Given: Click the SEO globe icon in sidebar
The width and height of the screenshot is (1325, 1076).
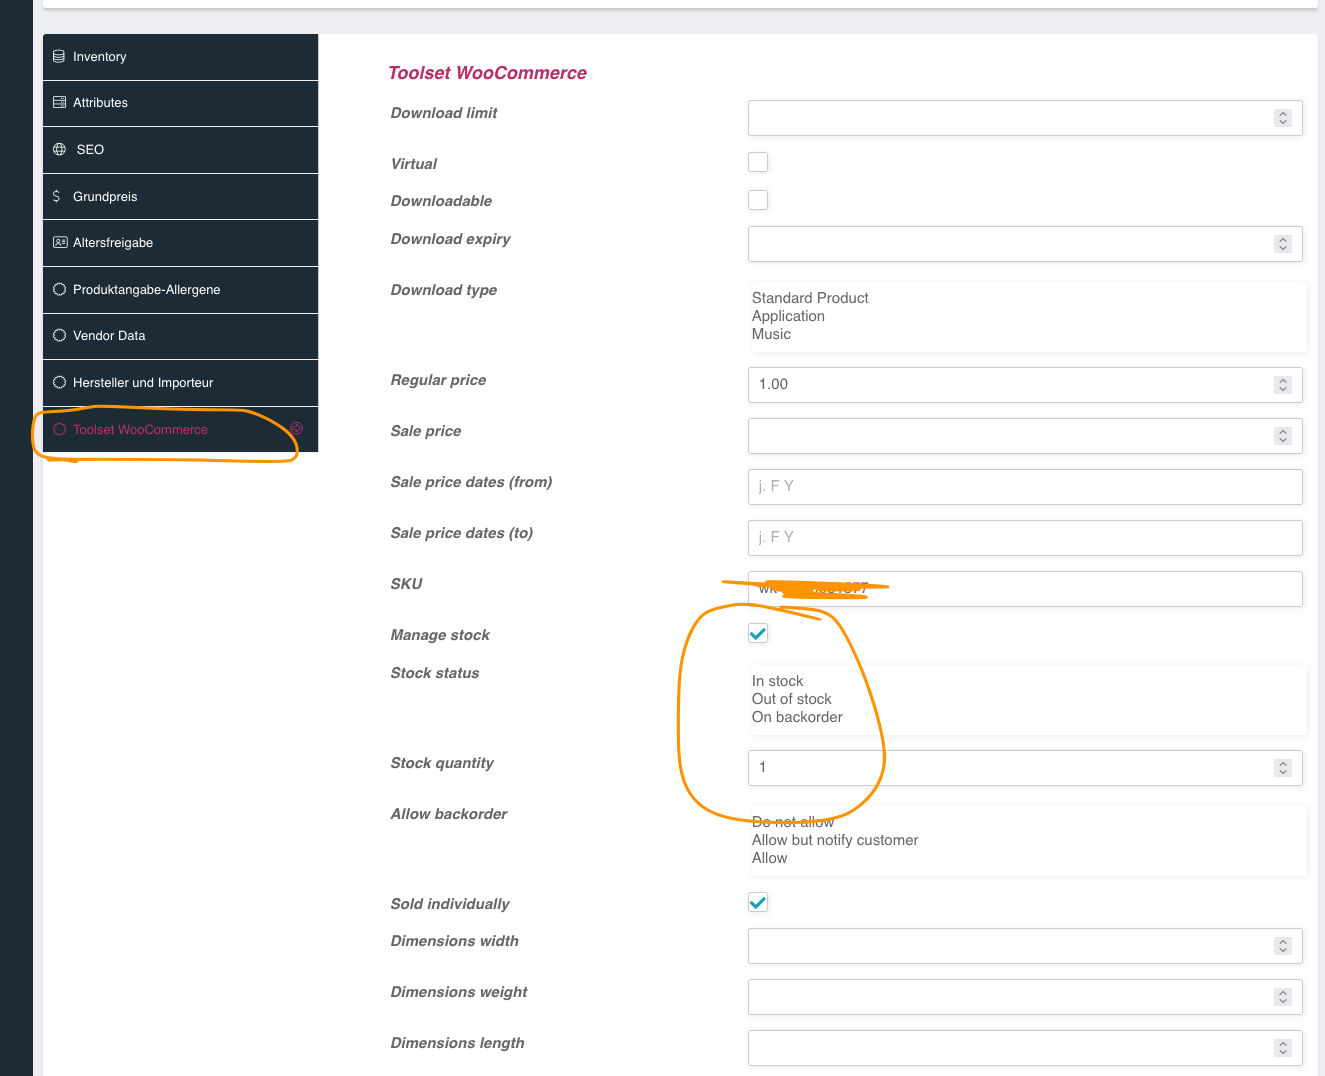Looking at the screenshot, I should [x=59, y=150].
